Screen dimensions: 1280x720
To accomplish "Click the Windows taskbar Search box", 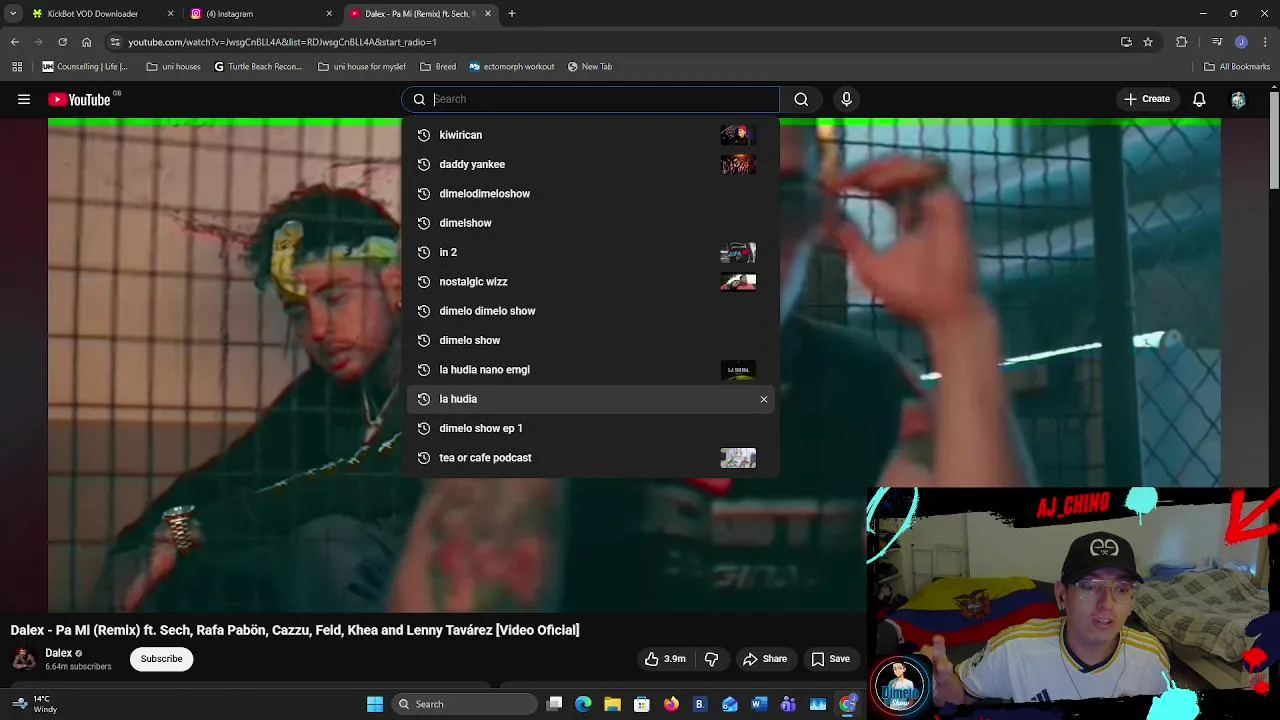I will (464, 704).
